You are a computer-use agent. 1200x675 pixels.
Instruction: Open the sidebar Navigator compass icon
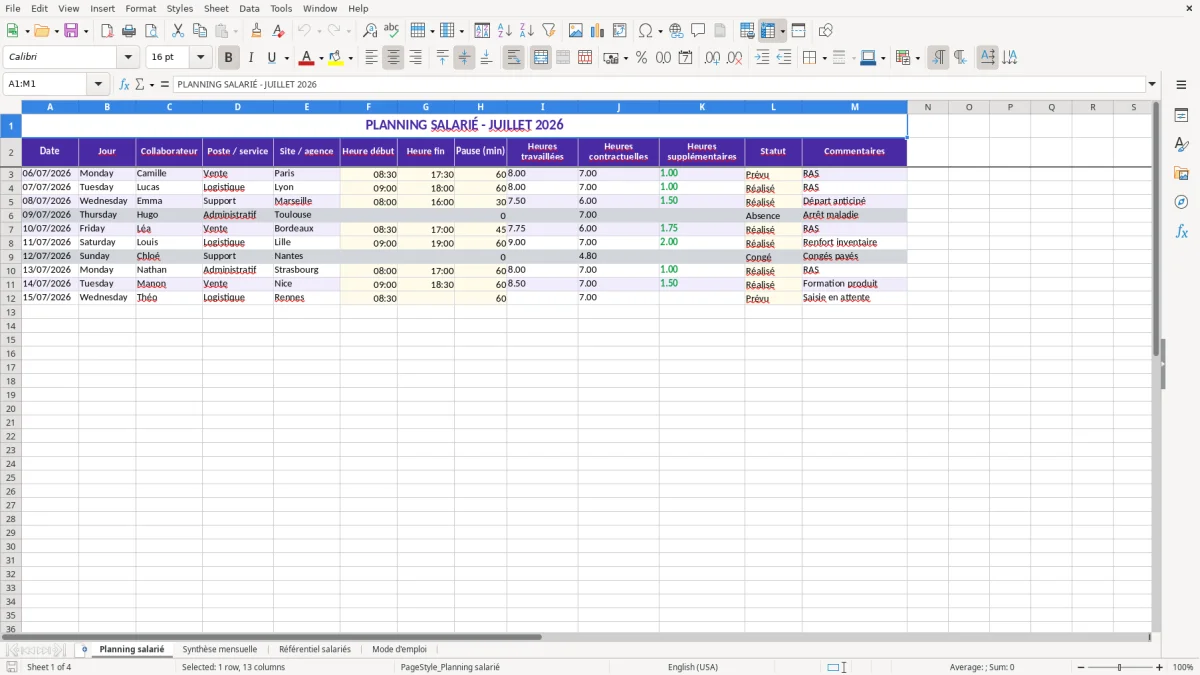[x=1181, y=202]
